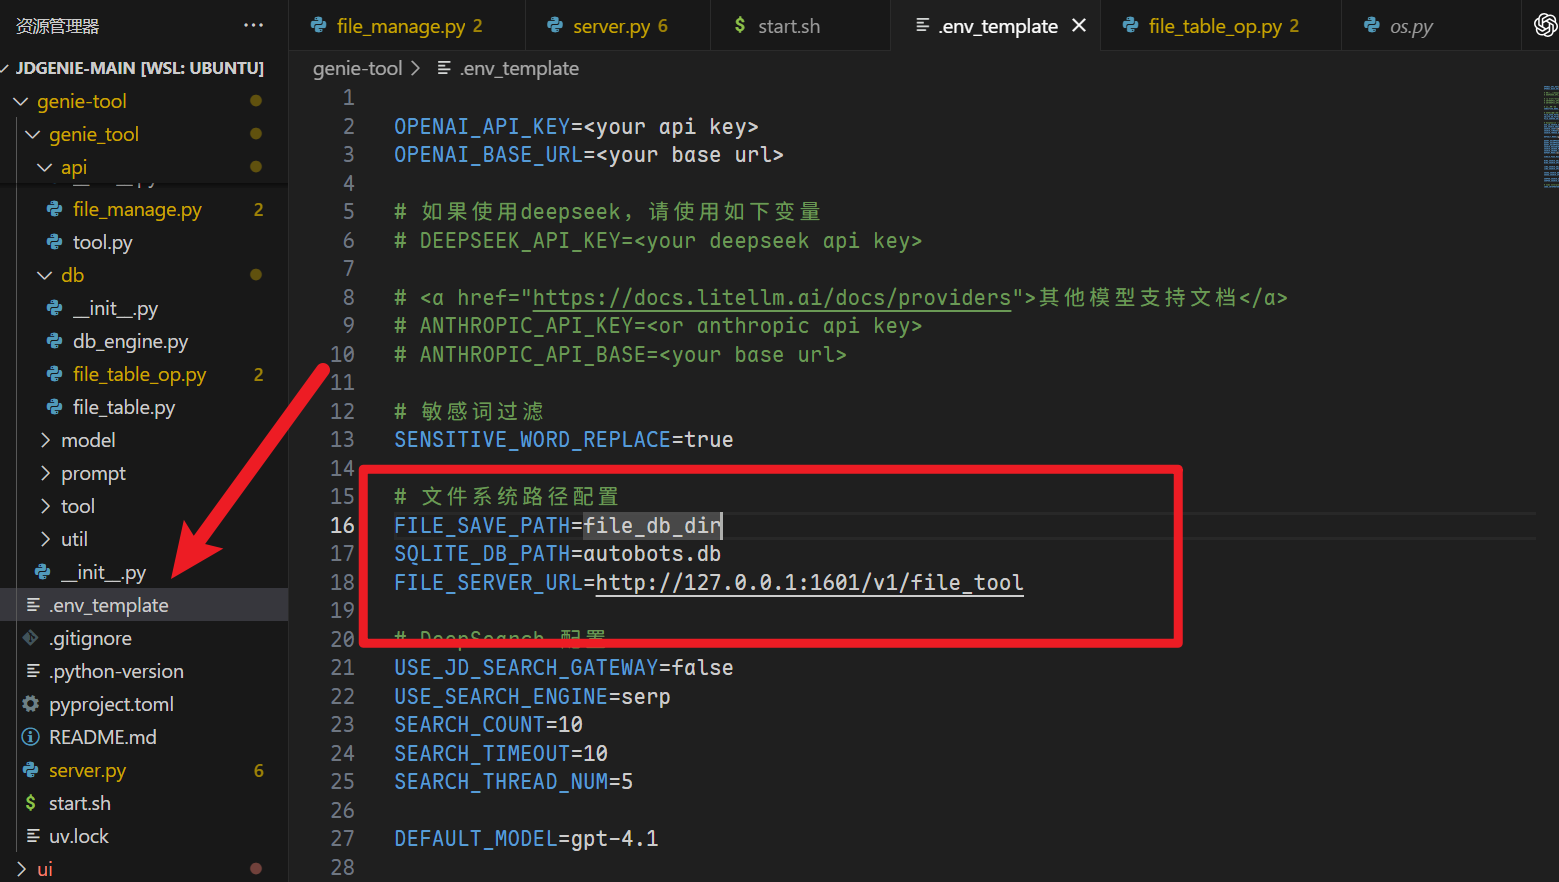Image resolution: width=1559 pixels, height=882 pixels.
Task: Switch to the file_table_op.py tab
Action: 1214,26
